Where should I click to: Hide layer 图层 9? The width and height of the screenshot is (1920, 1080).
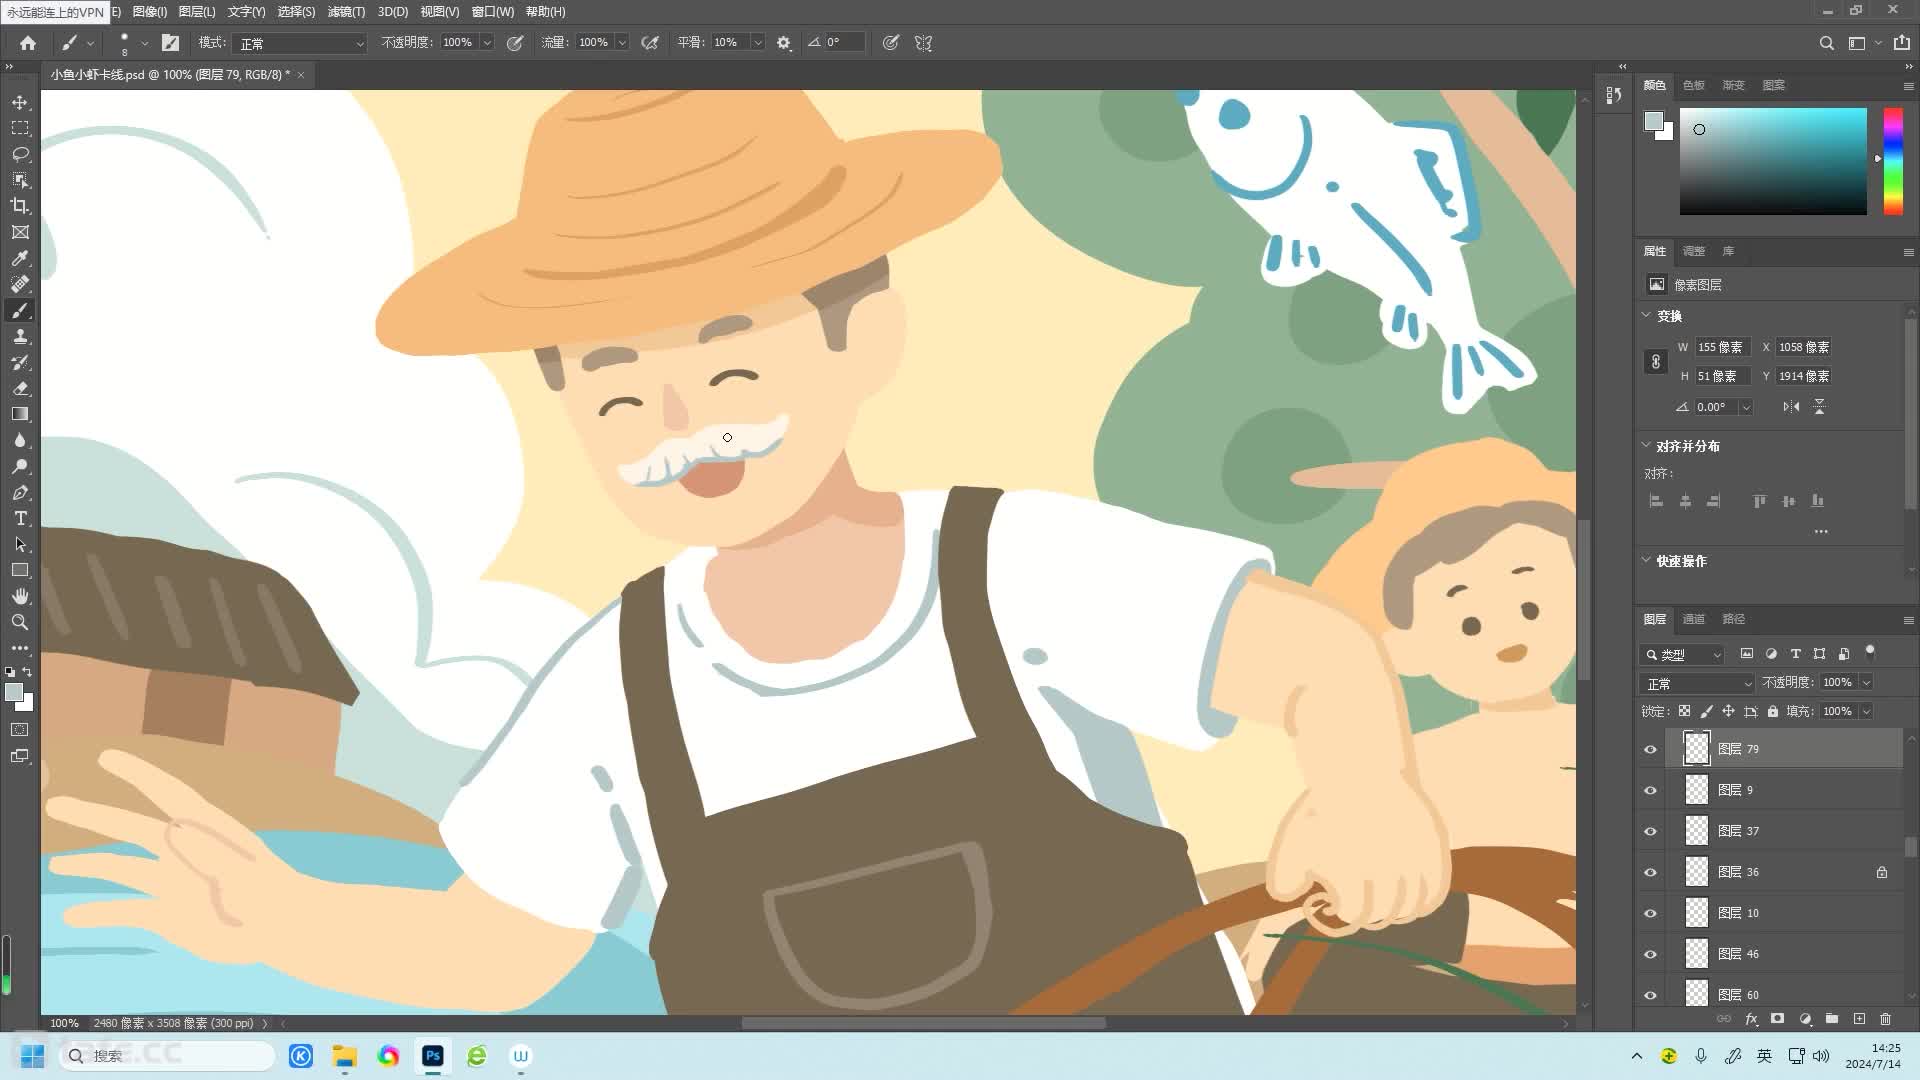click(1650, 790)
